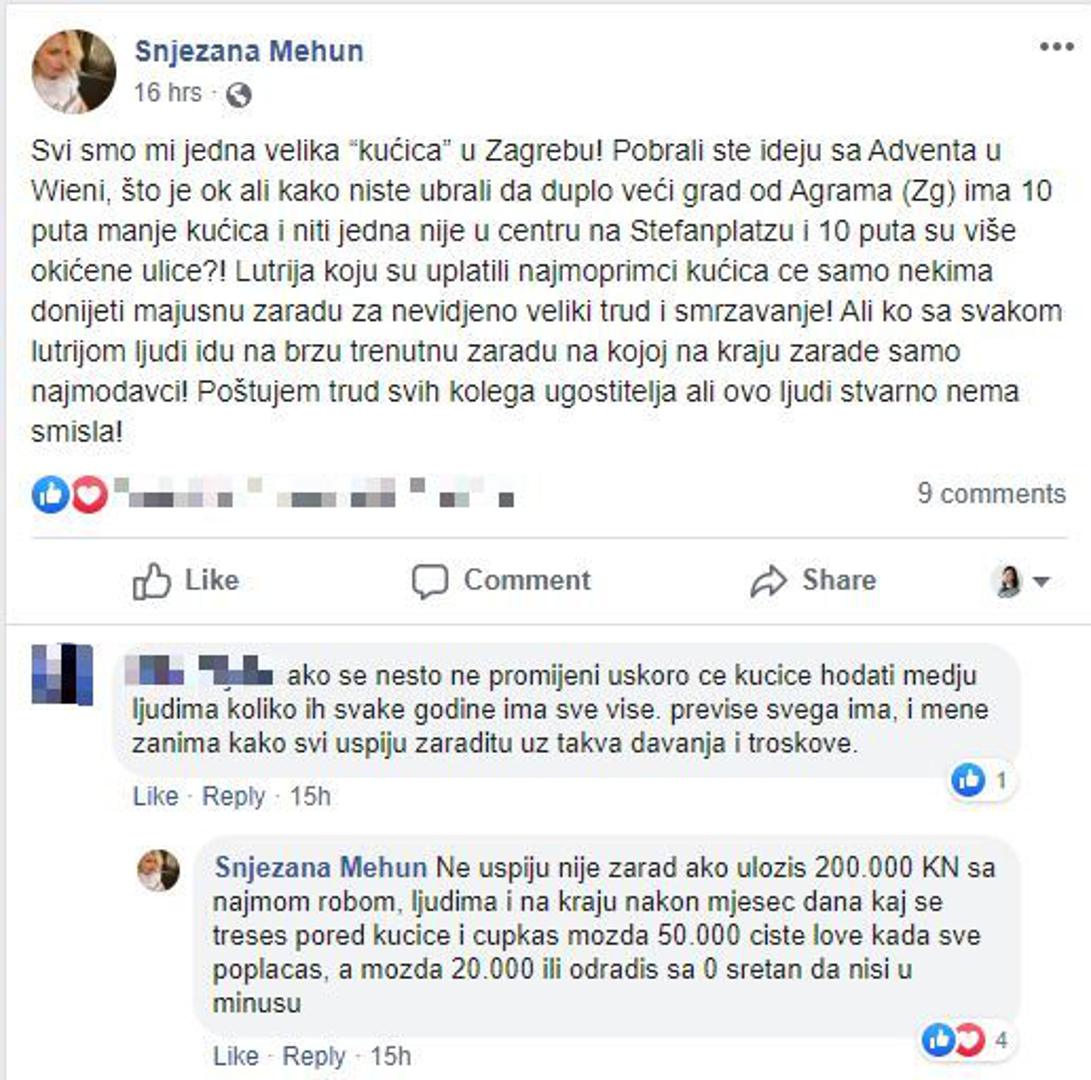This screenshot has height=1080, width=1091.
Task: Click the thumbs-up Like button on post
Action: 186,580
